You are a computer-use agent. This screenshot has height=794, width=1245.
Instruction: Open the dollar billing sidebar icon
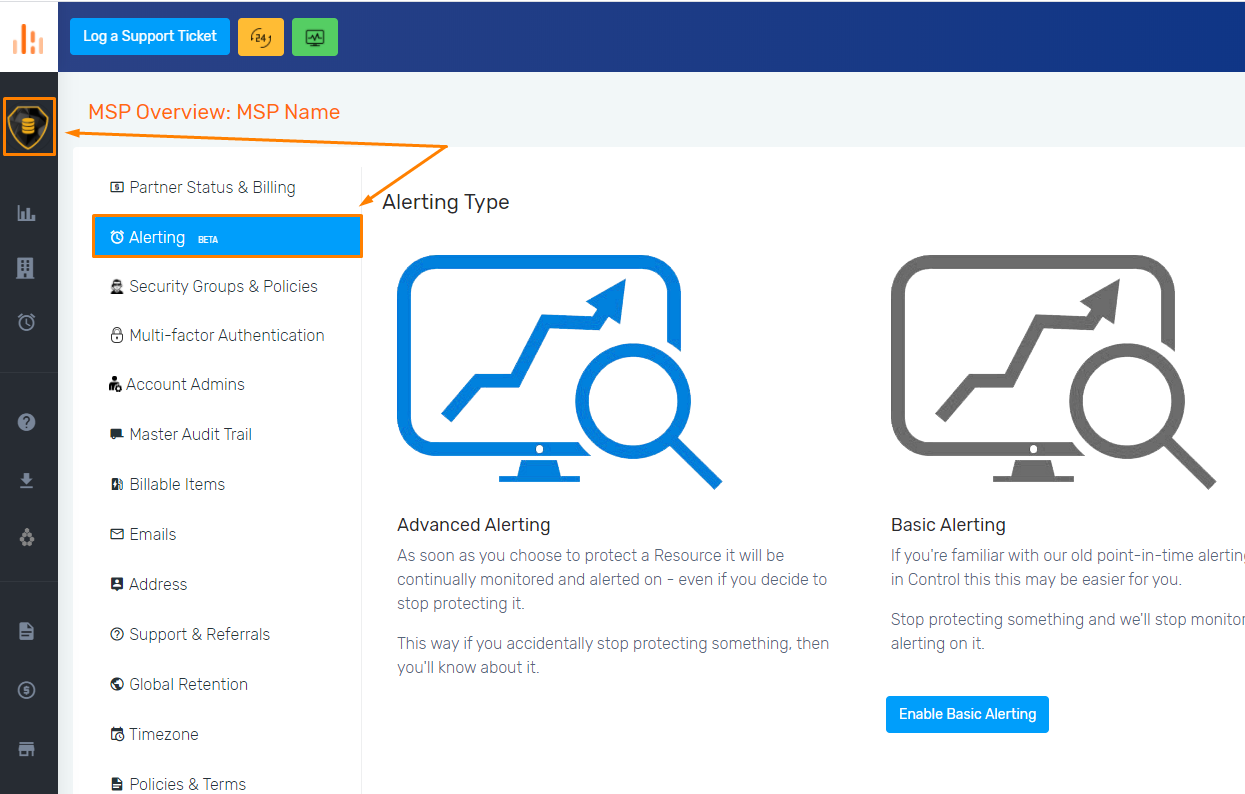coord(27,690)
